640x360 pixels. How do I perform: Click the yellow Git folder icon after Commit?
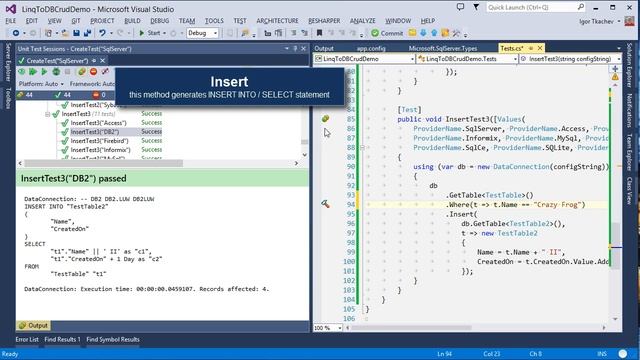click(x=412, y=33)
